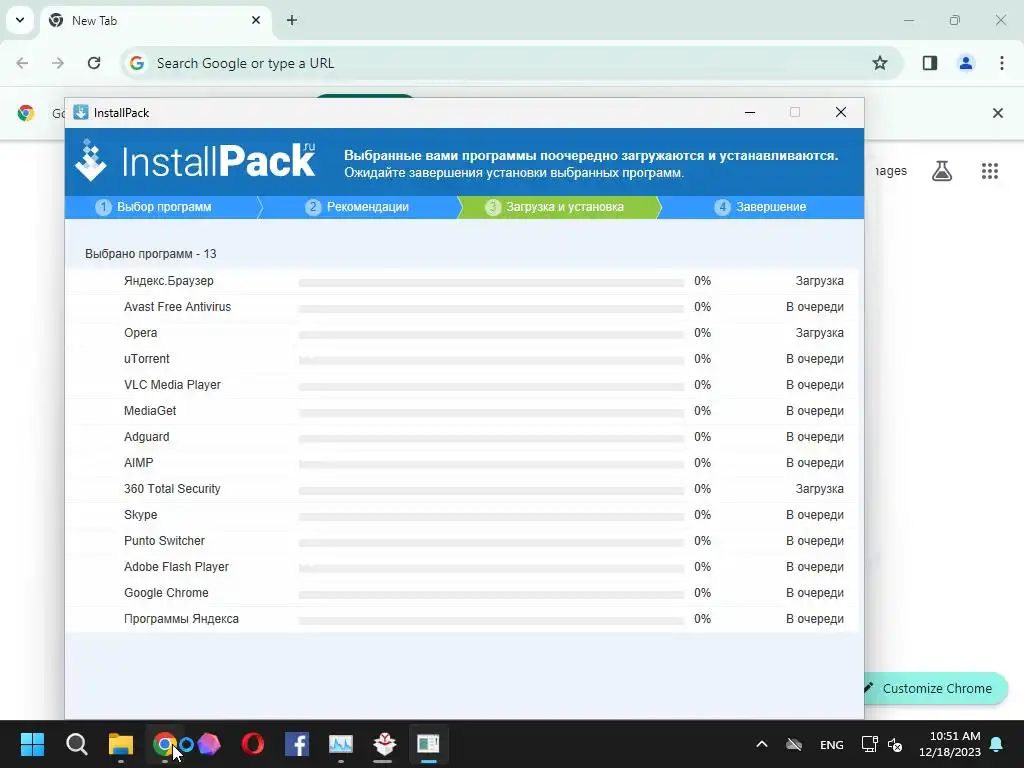Go to step 2 Рекомендации
The width and height of the screenshot is (1024, 768).
(358, 207)
